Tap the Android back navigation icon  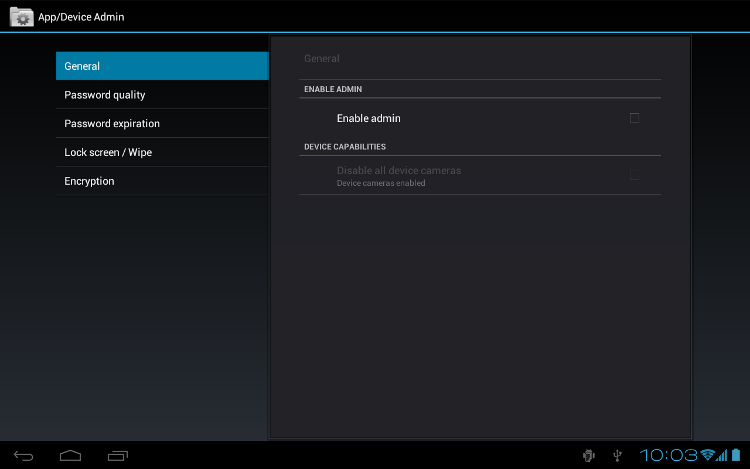(23, 456)
